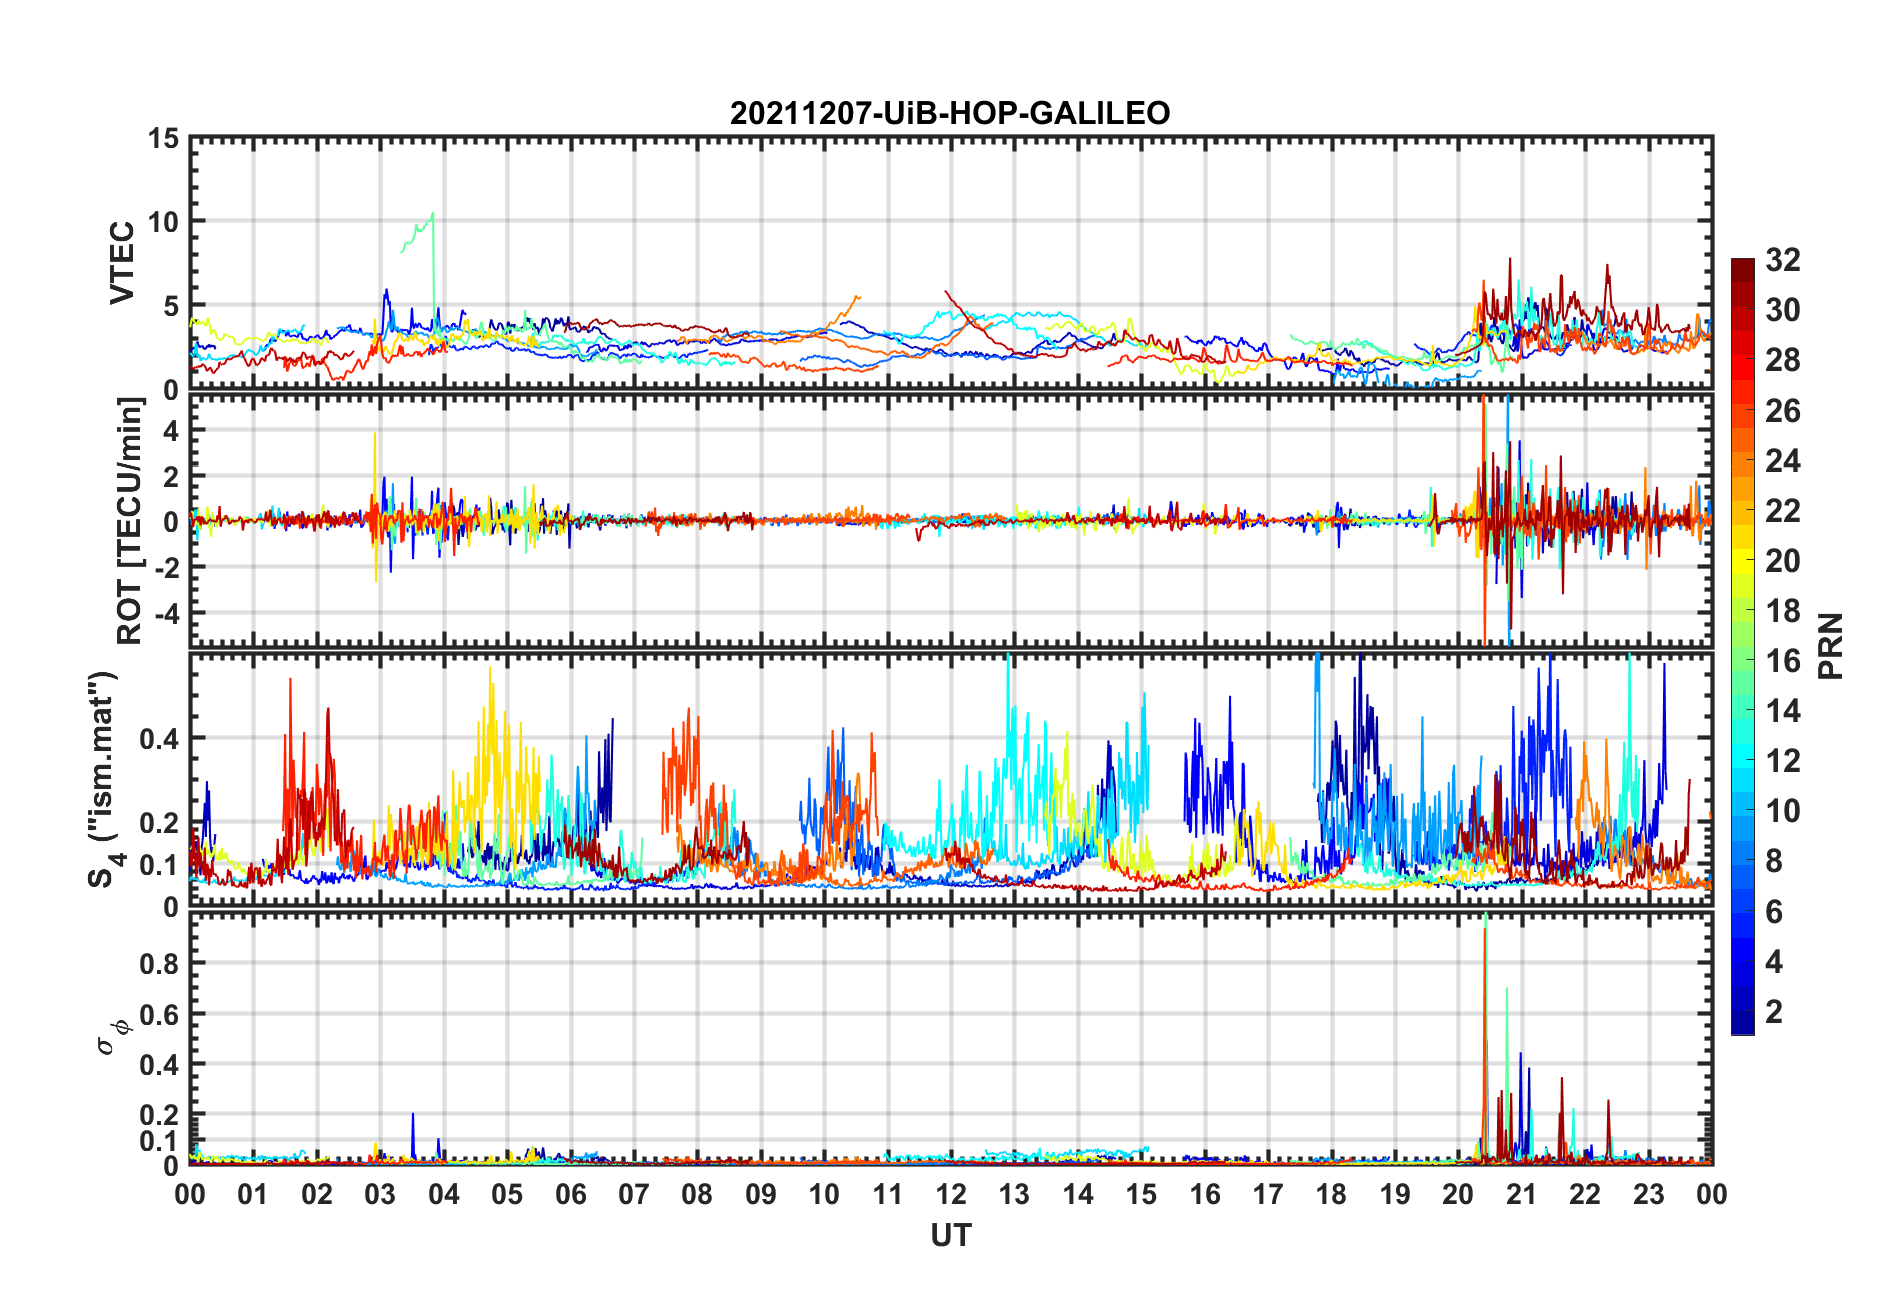
Task: Click colorbar tick label 16
Action: (x=1782, y=661)
